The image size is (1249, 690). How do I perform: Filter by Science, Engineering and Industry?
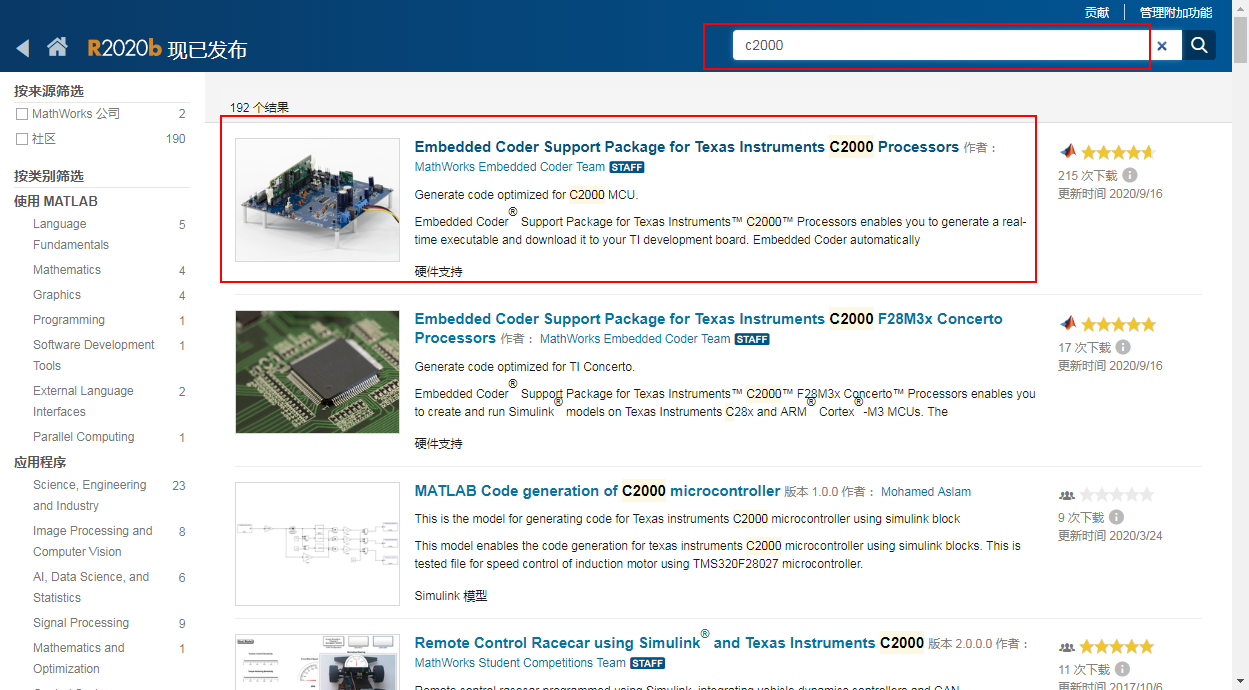[x=90, y=495]
